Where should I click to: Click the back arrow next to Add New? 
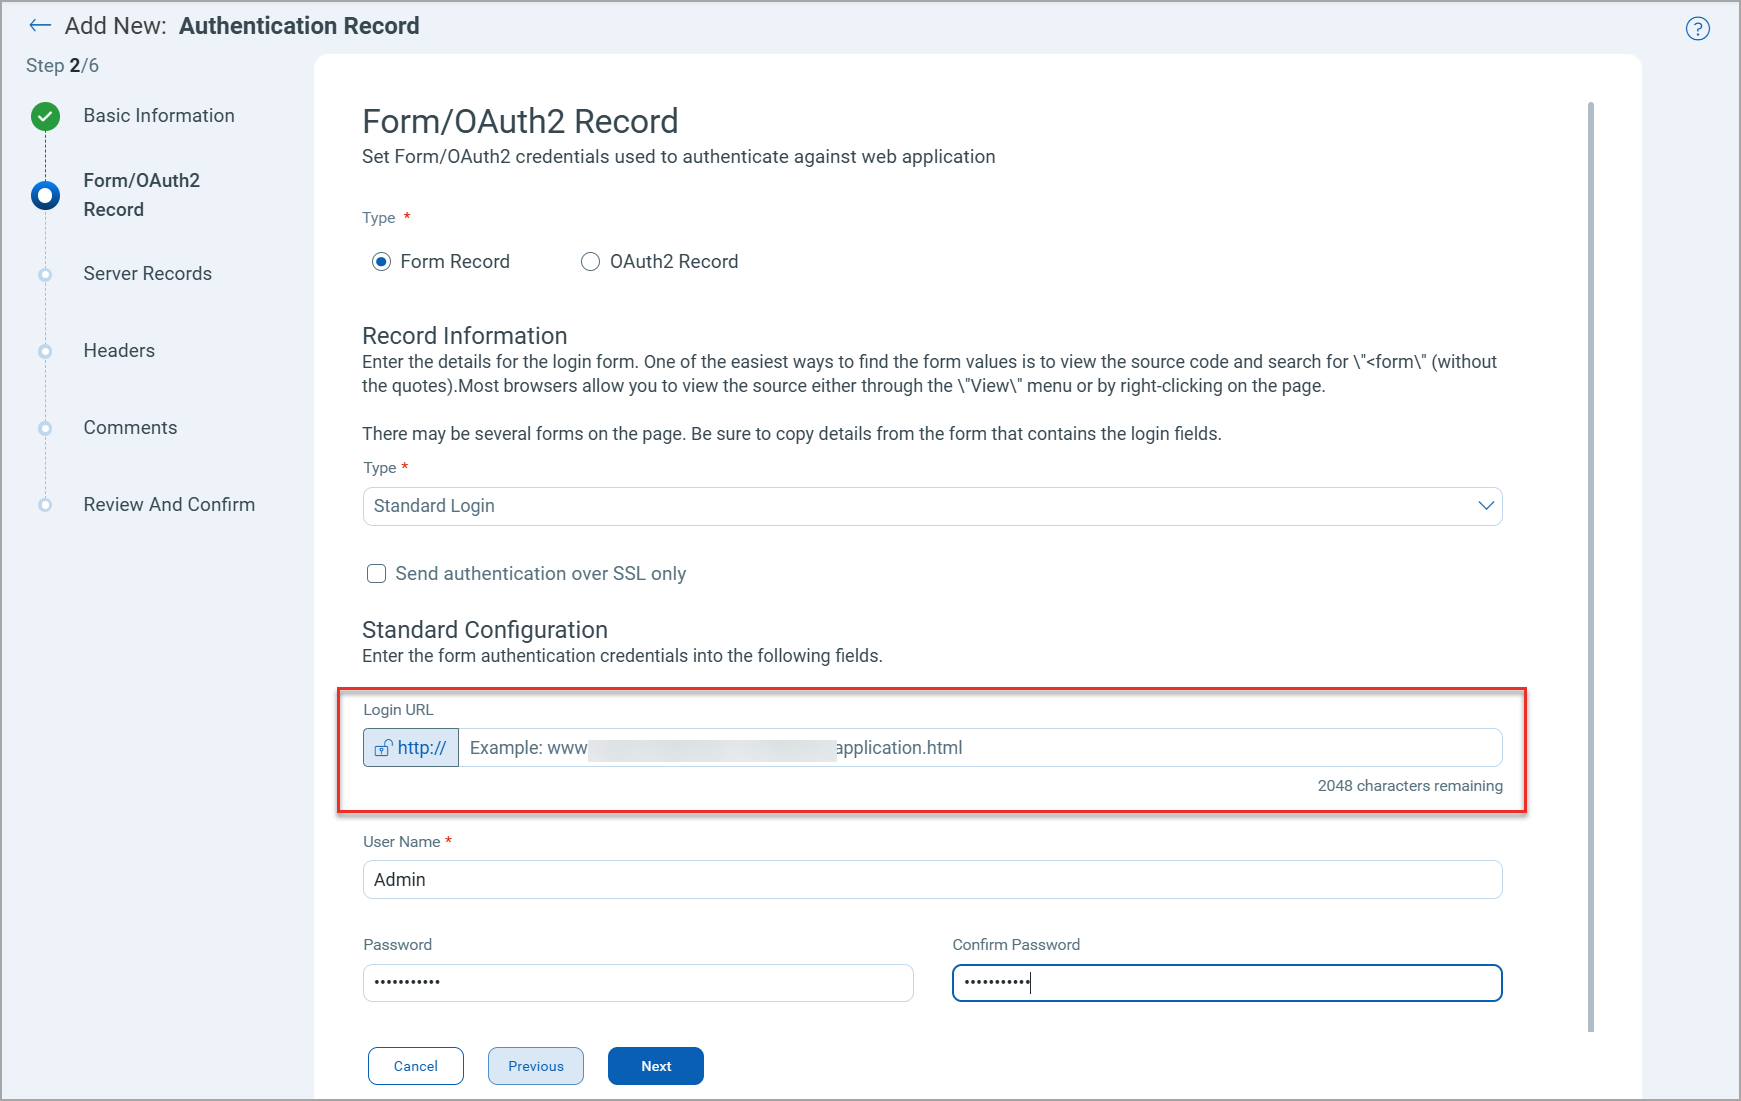[40, 25]
